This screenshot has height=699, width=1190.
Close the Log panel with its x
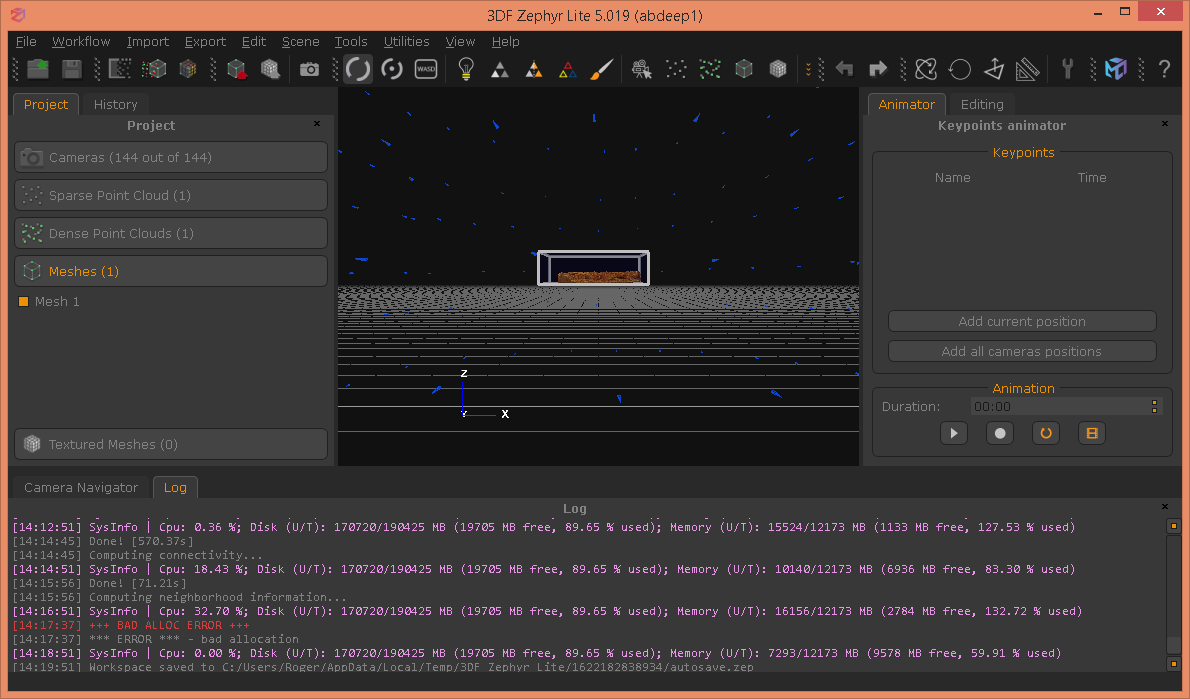1165,506
